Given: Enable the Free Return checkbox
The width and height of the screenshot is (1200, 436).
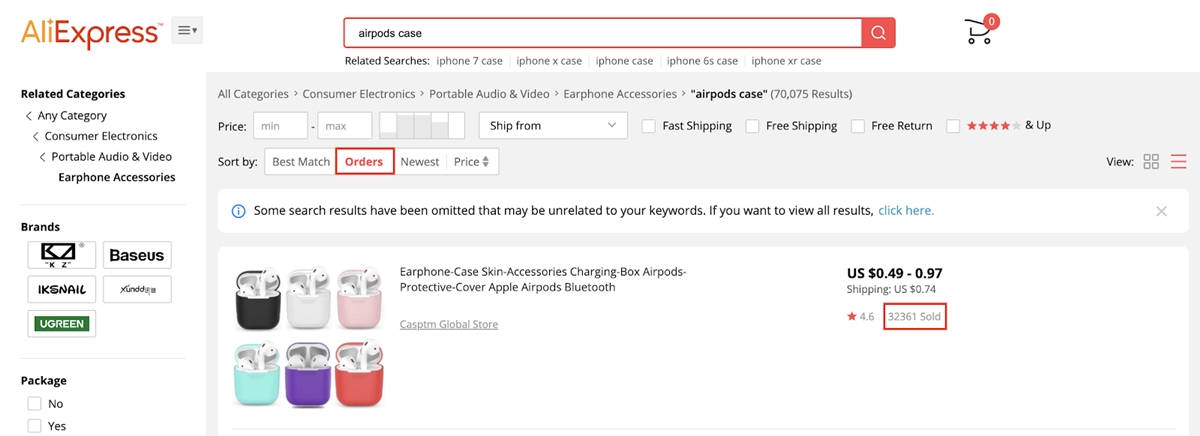Looking at the screenshot, I should pos(858,126).
